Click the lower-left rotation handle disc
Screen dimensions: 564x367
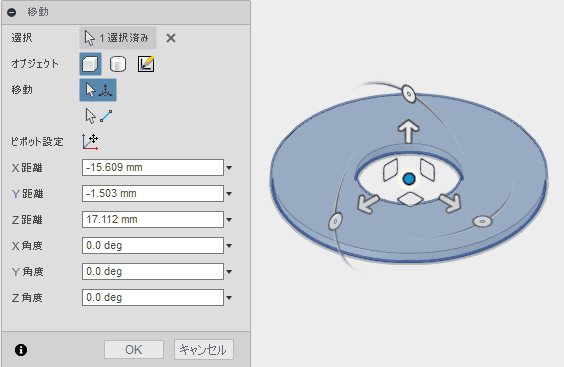(x=335, y=221)
